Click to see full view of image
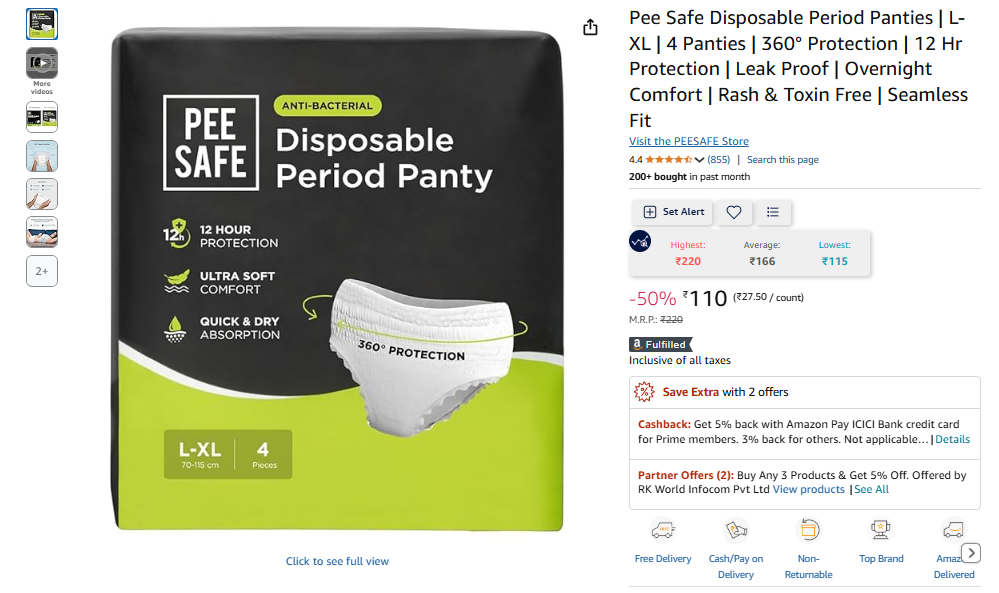Viewport: 999px width, 593px height. 337,561
